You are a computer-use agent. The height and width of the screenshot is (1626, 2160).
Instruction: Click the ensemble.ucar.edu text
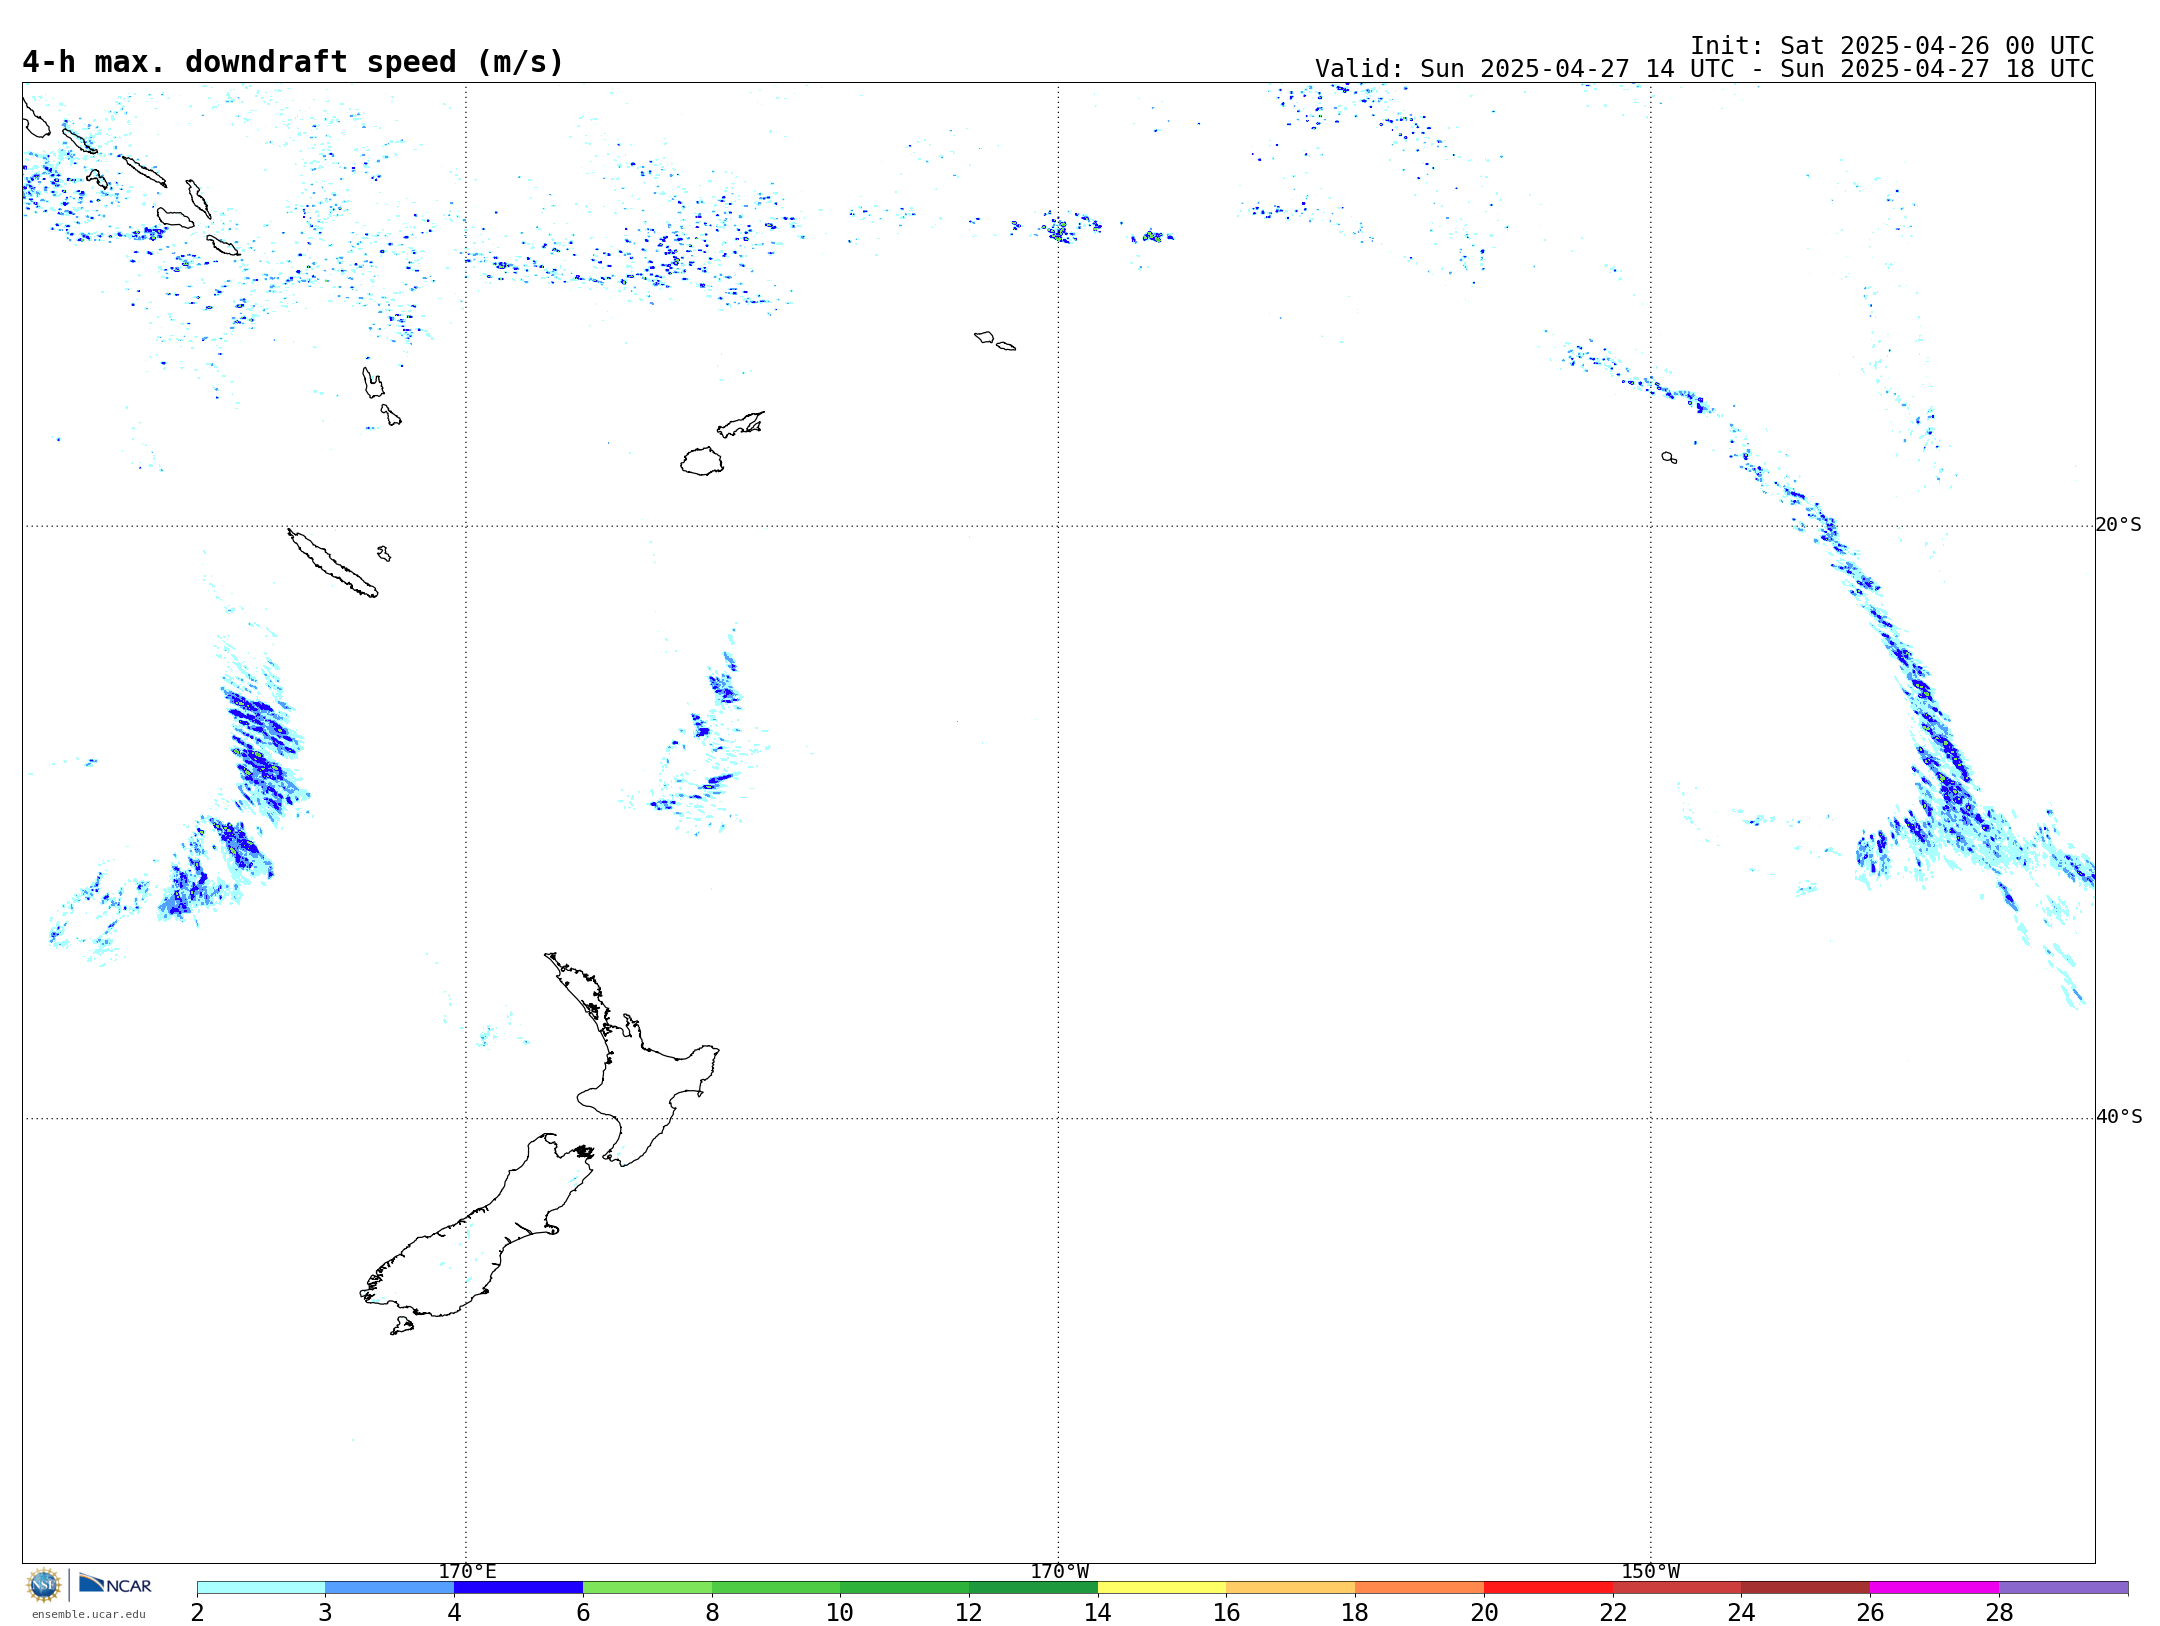tap(89, 1614)
